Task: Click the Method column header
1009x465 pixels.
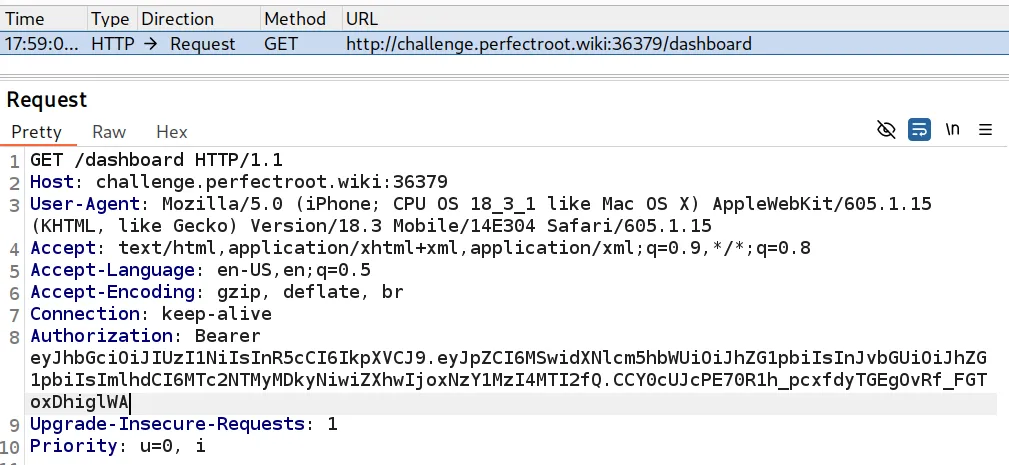Action: pyautogui.click(x=295, y=19)
